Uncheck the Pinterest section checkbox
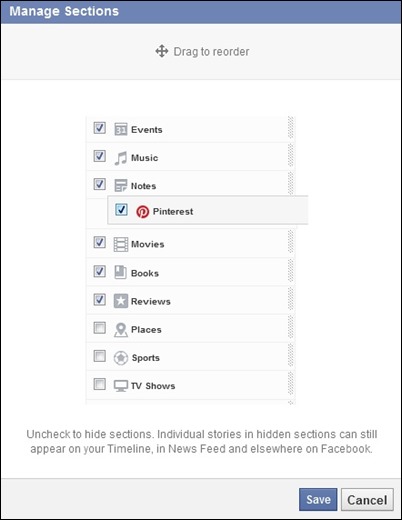This screenshot has width=402, height=520. point(121,210)
